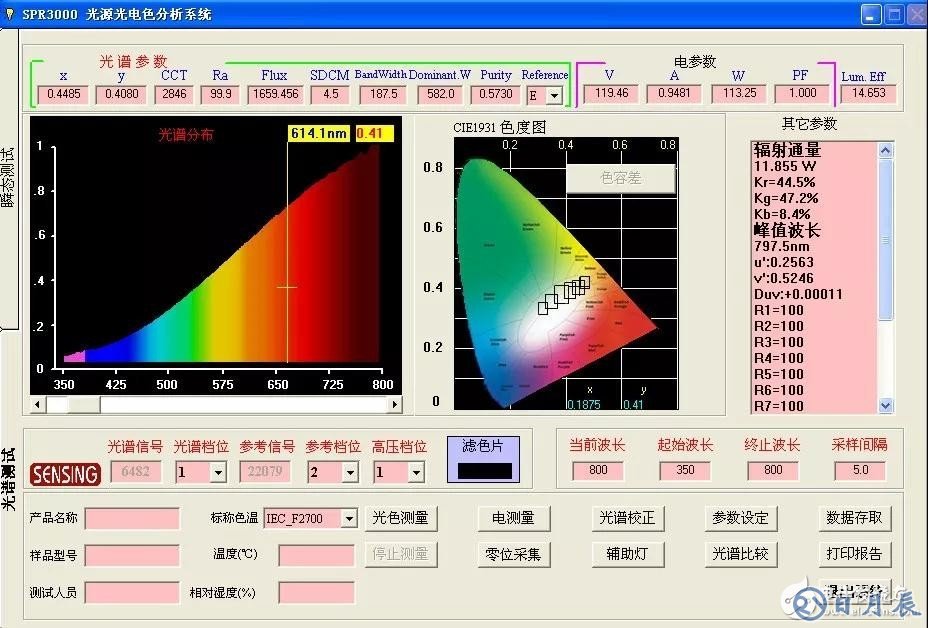
Task: Open 参数设定 parameter settings
Action: (x=741, y=518)
